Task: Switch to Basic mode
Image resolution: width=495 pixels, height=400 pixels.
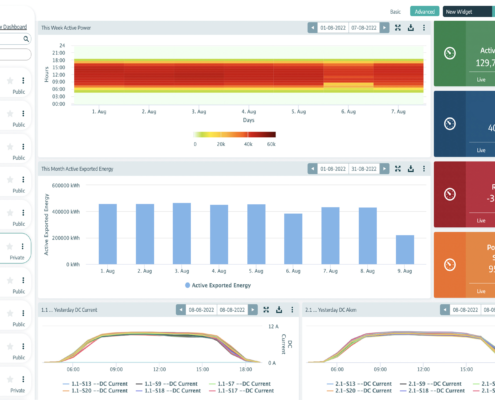Action: coord(395,12)
